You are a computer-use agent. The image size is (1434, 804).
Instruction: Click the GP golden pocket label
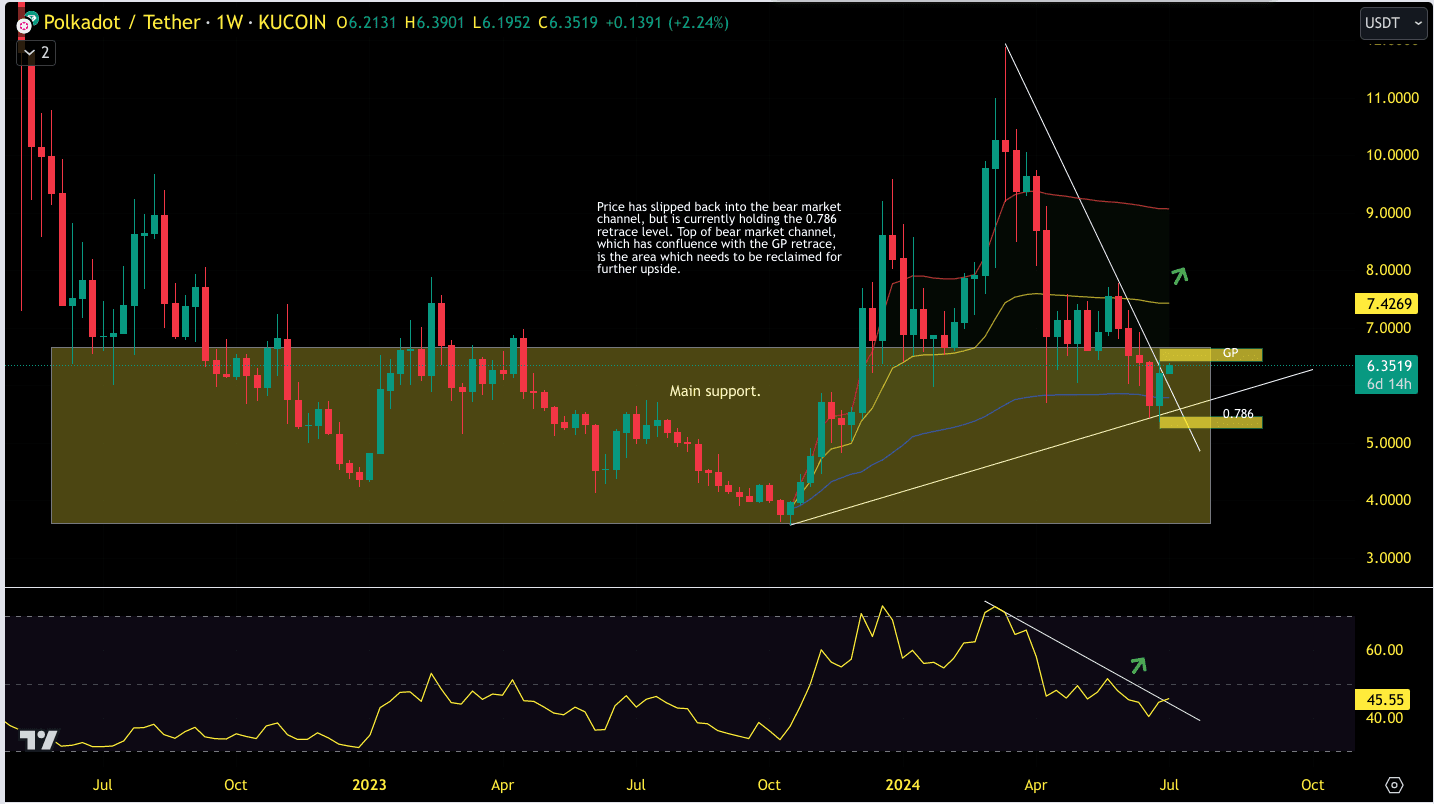(x=1230, y=353)
